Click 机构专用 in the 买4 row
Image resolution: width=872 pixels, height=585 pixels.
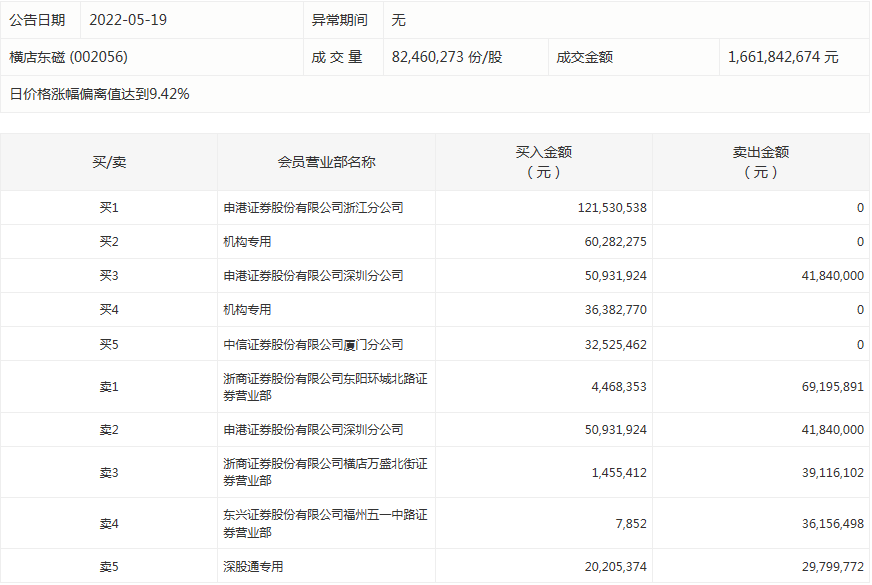[x=247, y=310]
